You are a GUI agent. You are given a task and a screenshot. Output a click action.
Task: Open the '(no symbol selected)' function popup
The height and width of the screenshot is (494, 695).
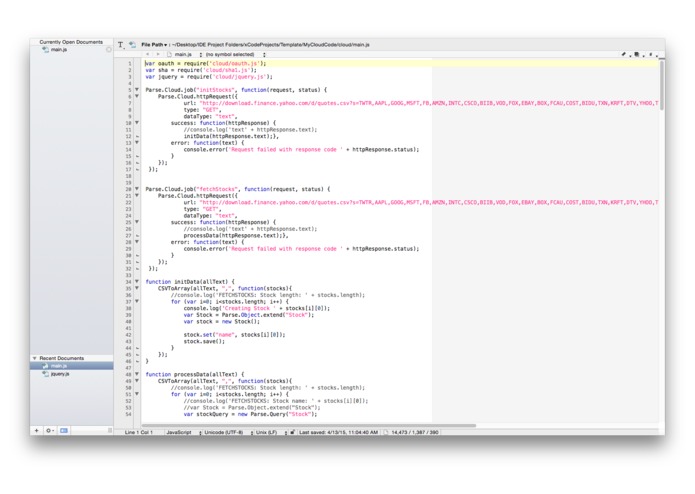(235, 54)
